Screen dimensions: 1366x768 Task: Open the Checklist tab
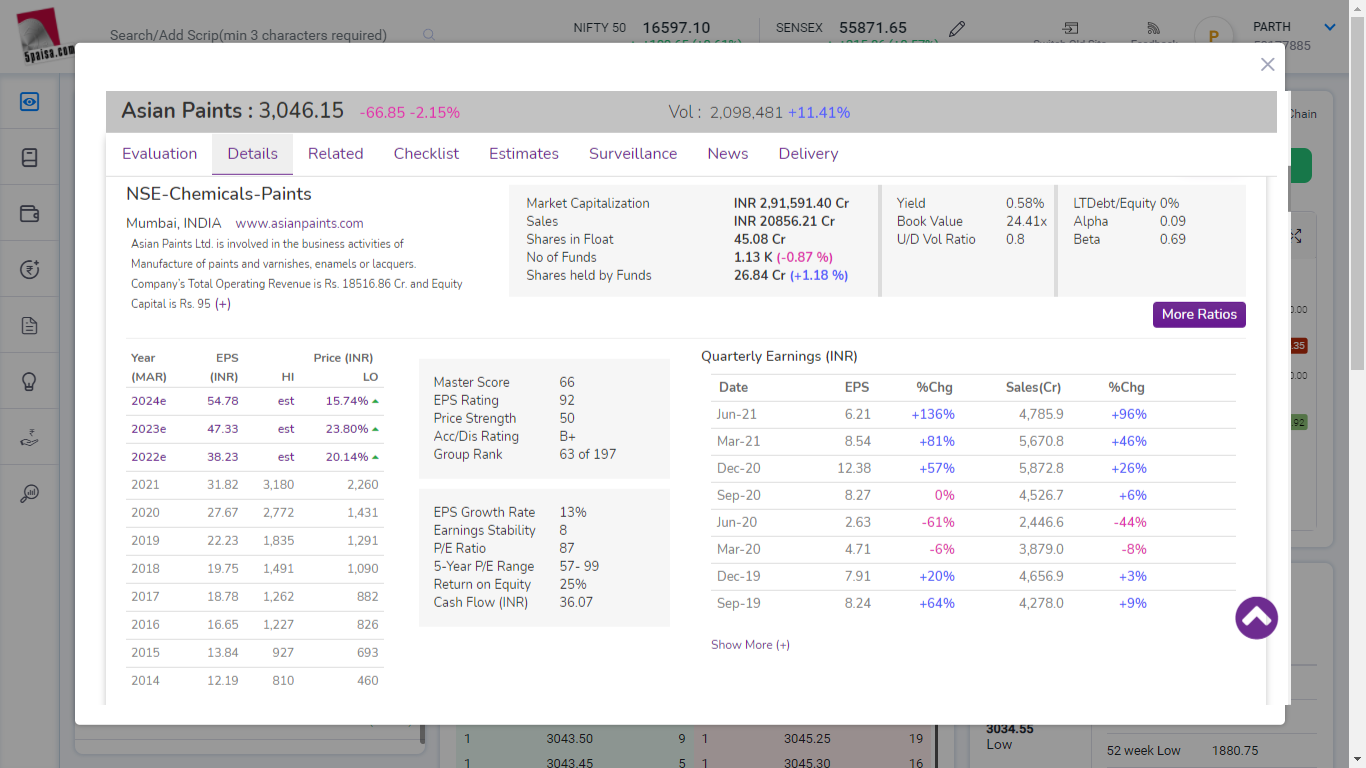coord(426,153)
